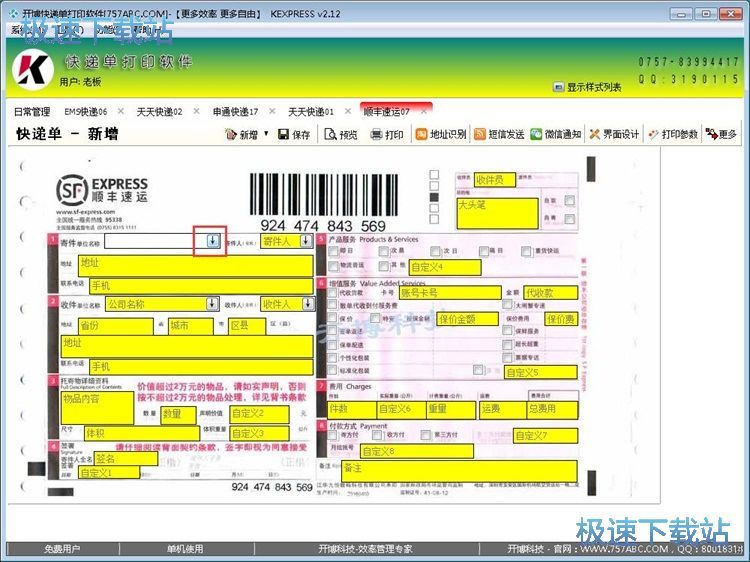Click the 短信发送 button label
750x562 pixels.
pos(506,135)
